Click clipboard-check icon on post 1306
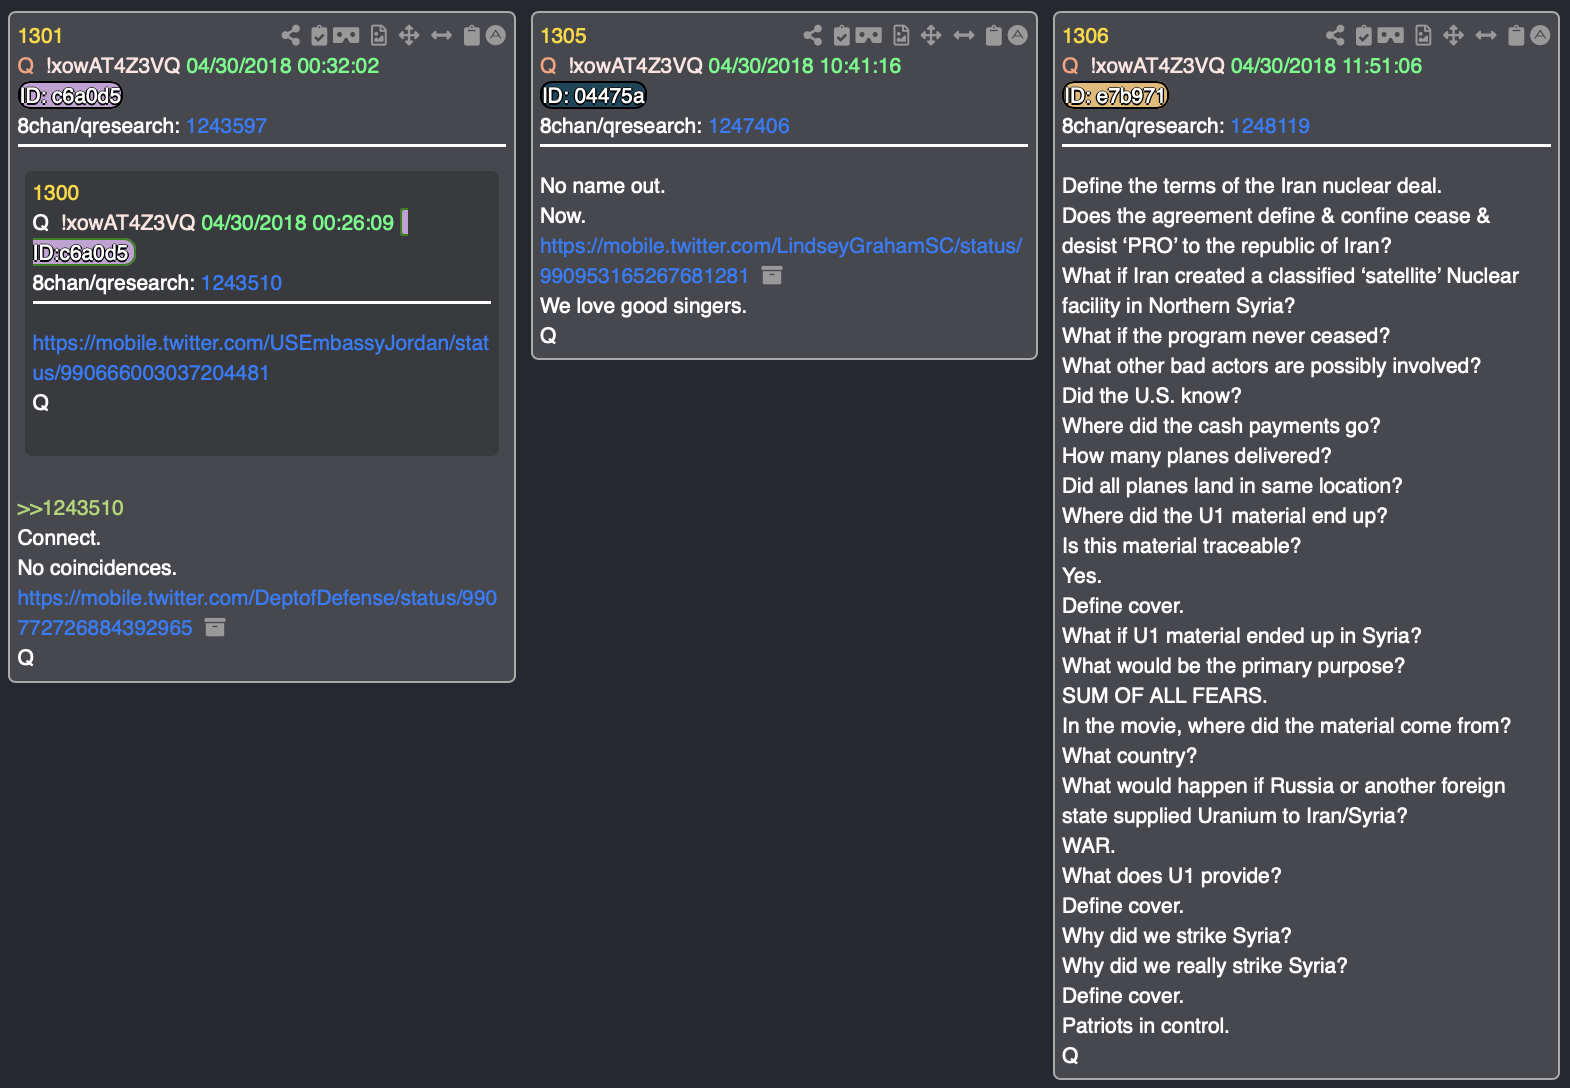1570x1088 pixels. (1364, 36)
